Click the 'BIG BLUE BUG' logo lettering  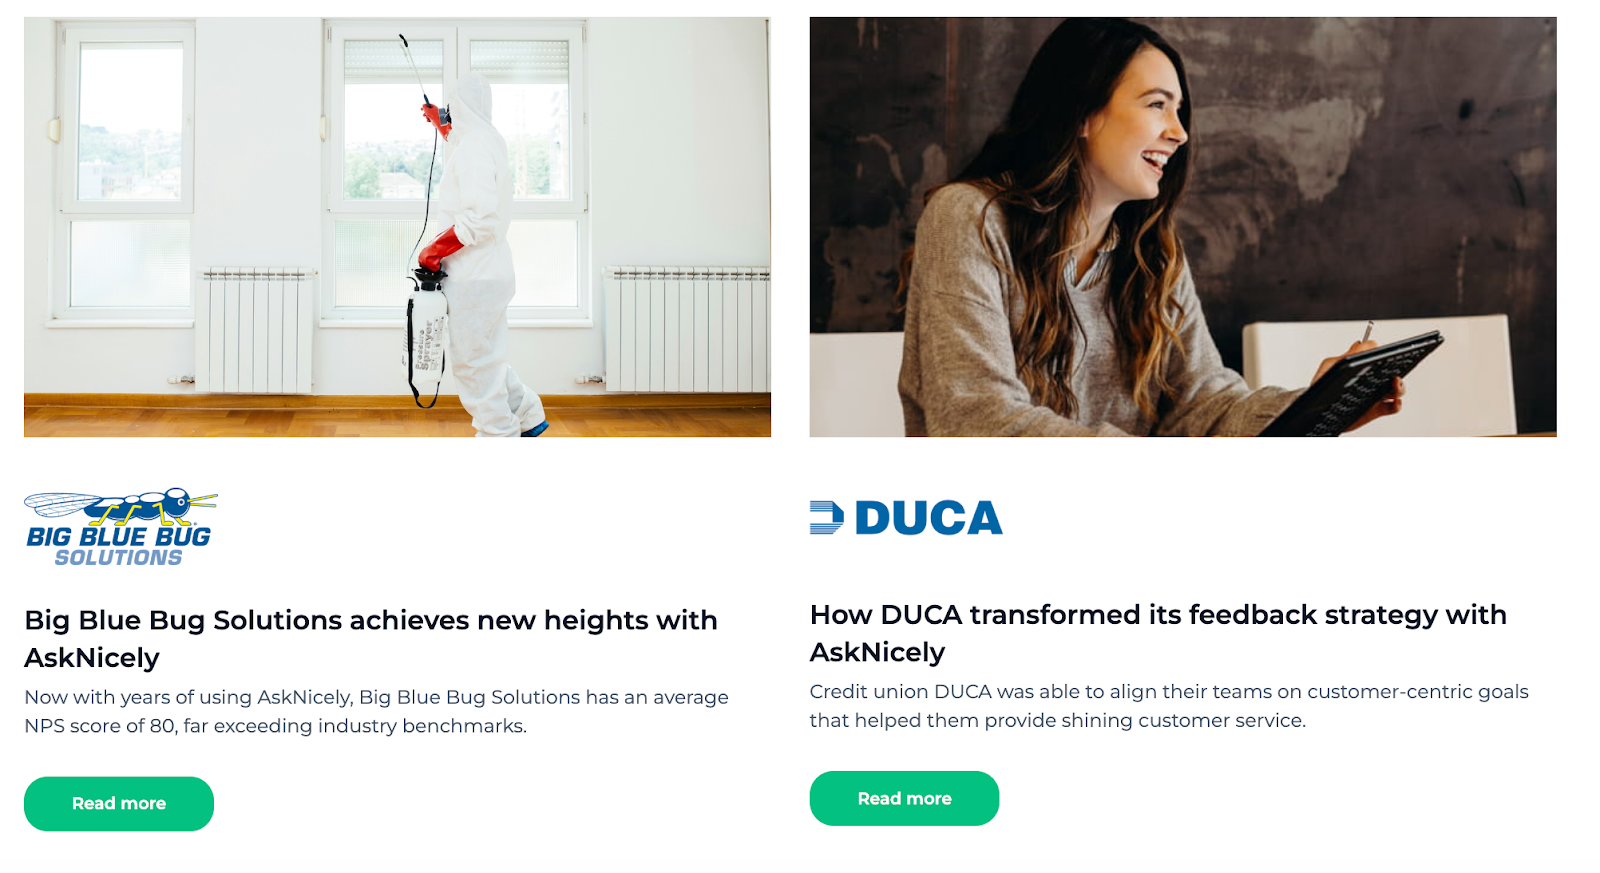[119, 536]
